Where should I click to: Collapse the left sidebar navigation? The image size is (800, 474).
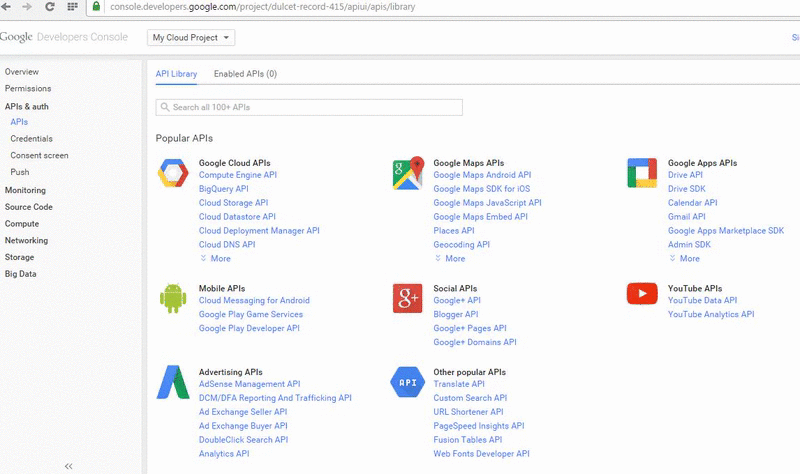coord(69,466)
